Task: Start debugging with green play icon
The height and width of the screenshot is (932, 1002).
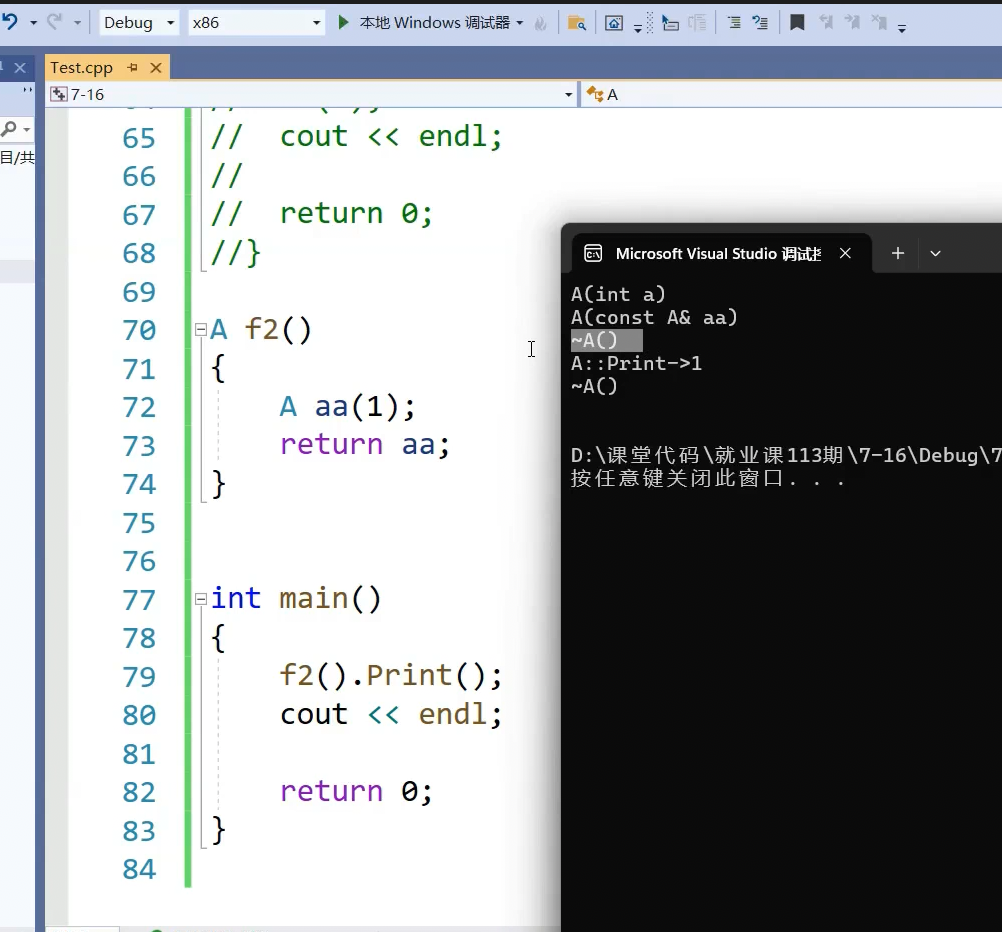Action: click(x=343, y=23)
